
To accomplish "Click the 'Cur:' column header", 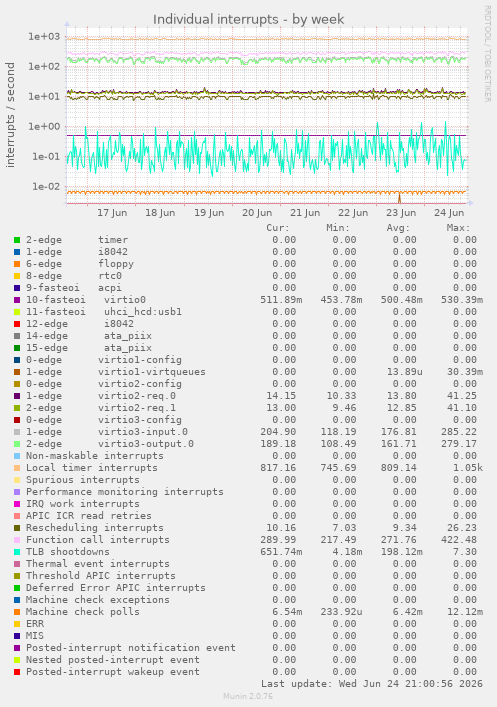I will 278,228.
